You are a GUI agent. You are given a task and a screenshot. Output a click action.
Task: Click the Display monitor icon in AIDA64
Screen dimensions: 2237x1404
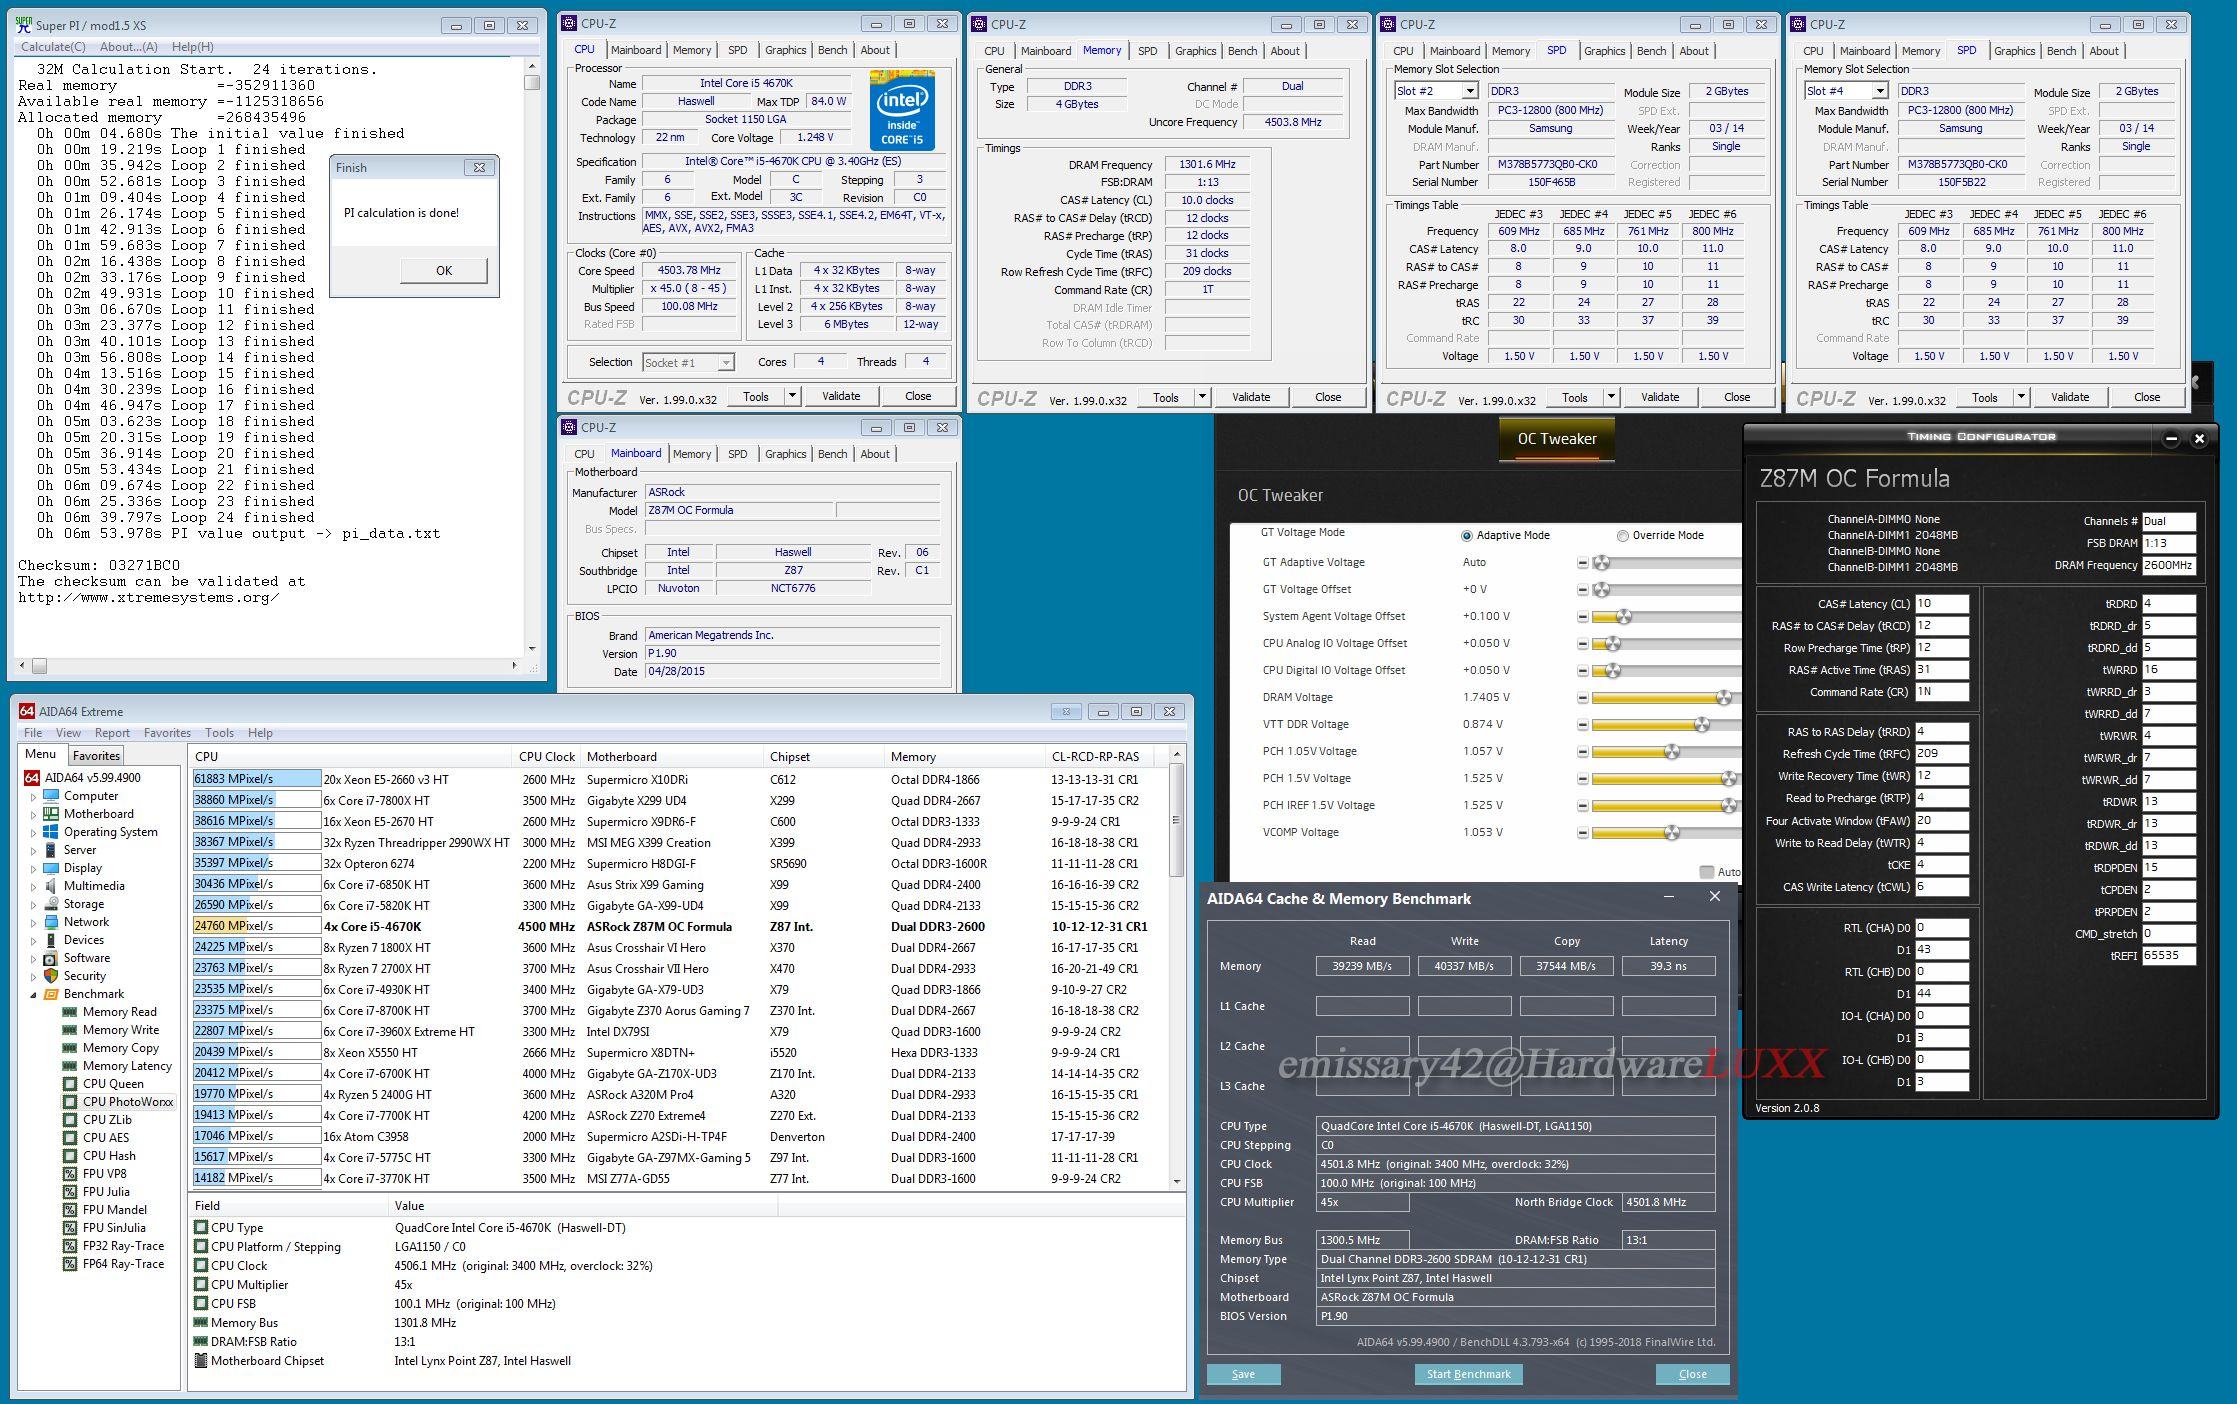[x=51, y=868]
